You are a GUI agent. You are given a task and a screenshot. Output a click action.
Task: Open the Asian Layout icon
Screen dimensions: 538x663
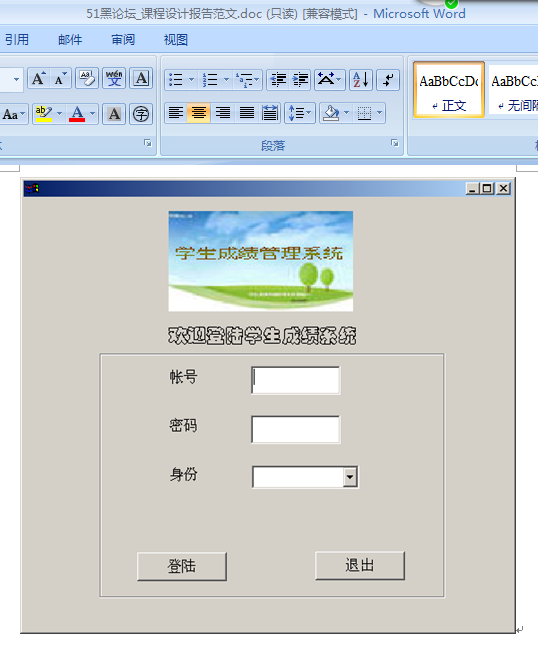[330, 80]
